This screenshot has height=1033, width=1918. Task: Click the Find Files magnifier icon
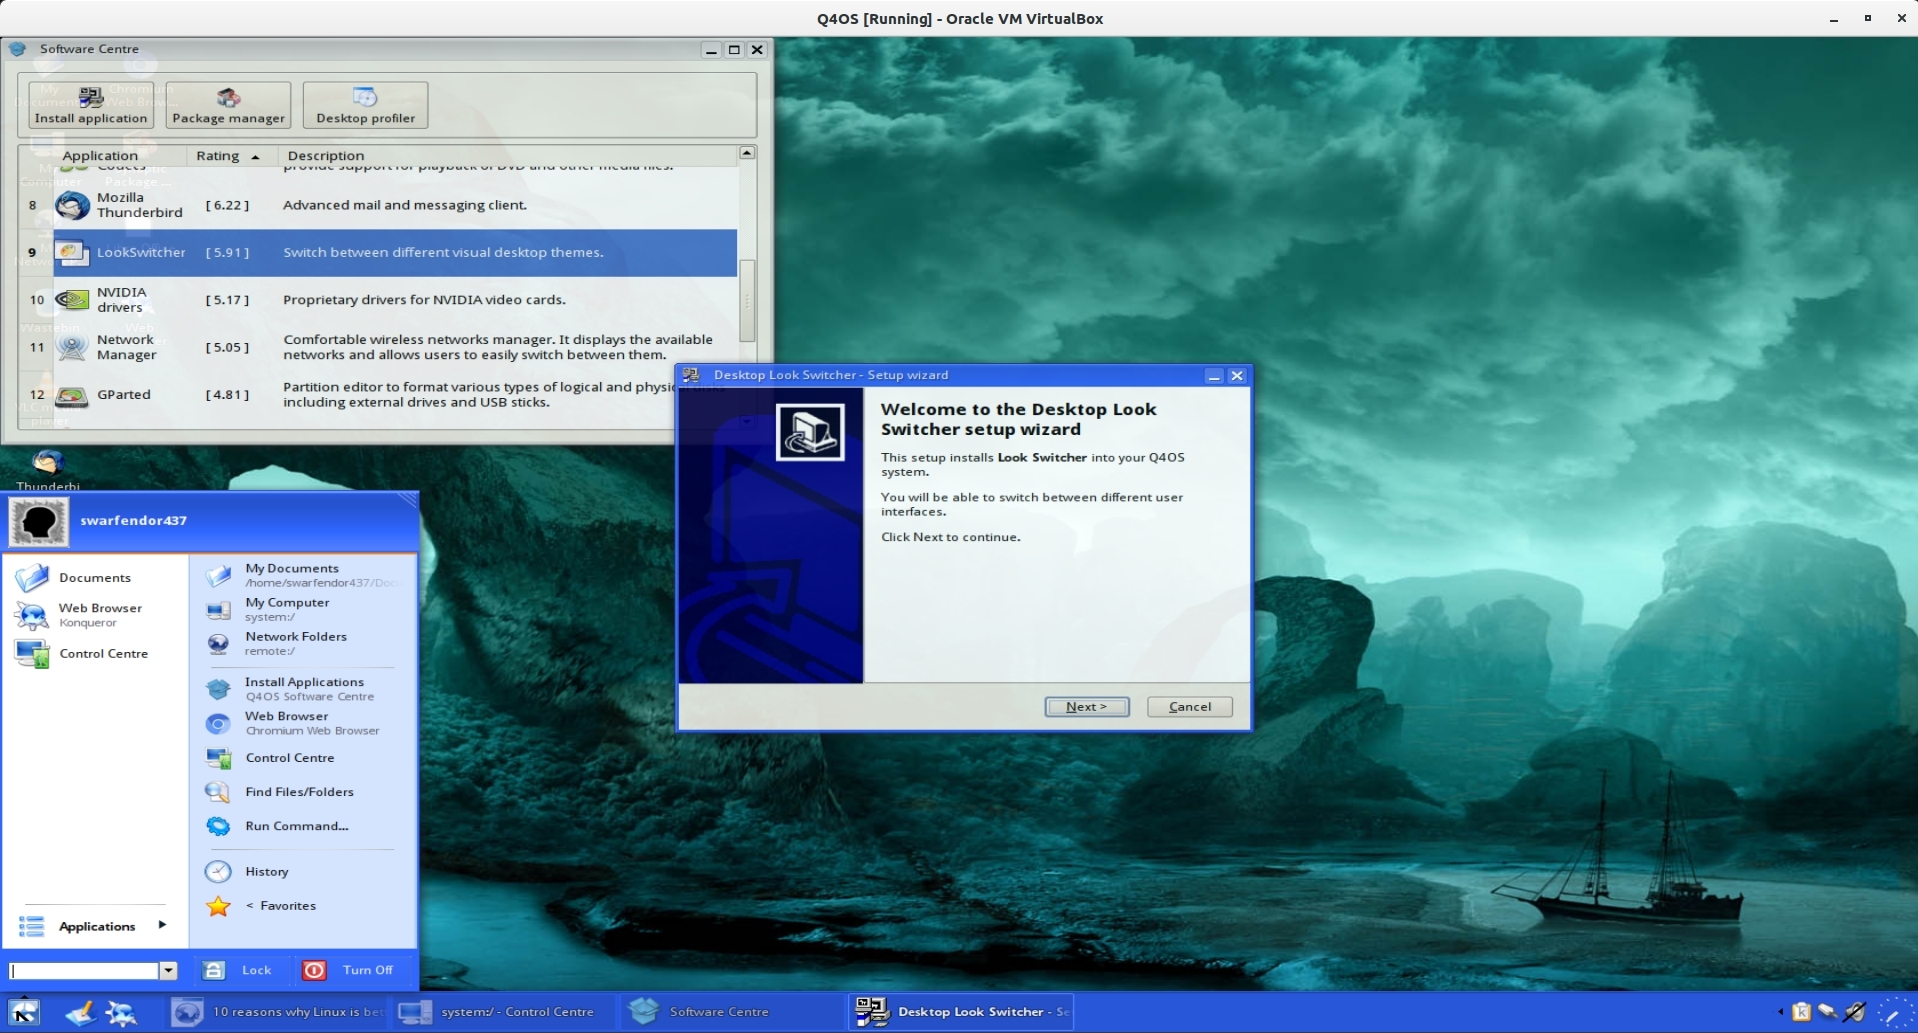coord(218,792)
